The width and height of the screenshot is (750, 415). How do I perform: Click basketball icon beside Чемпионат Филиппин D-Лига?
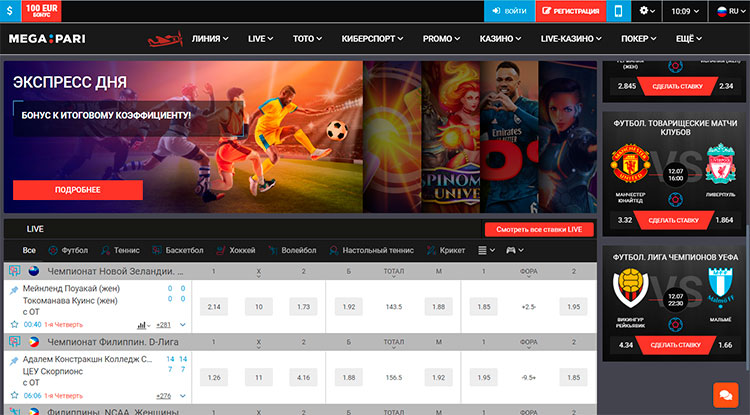pos(14,342)
